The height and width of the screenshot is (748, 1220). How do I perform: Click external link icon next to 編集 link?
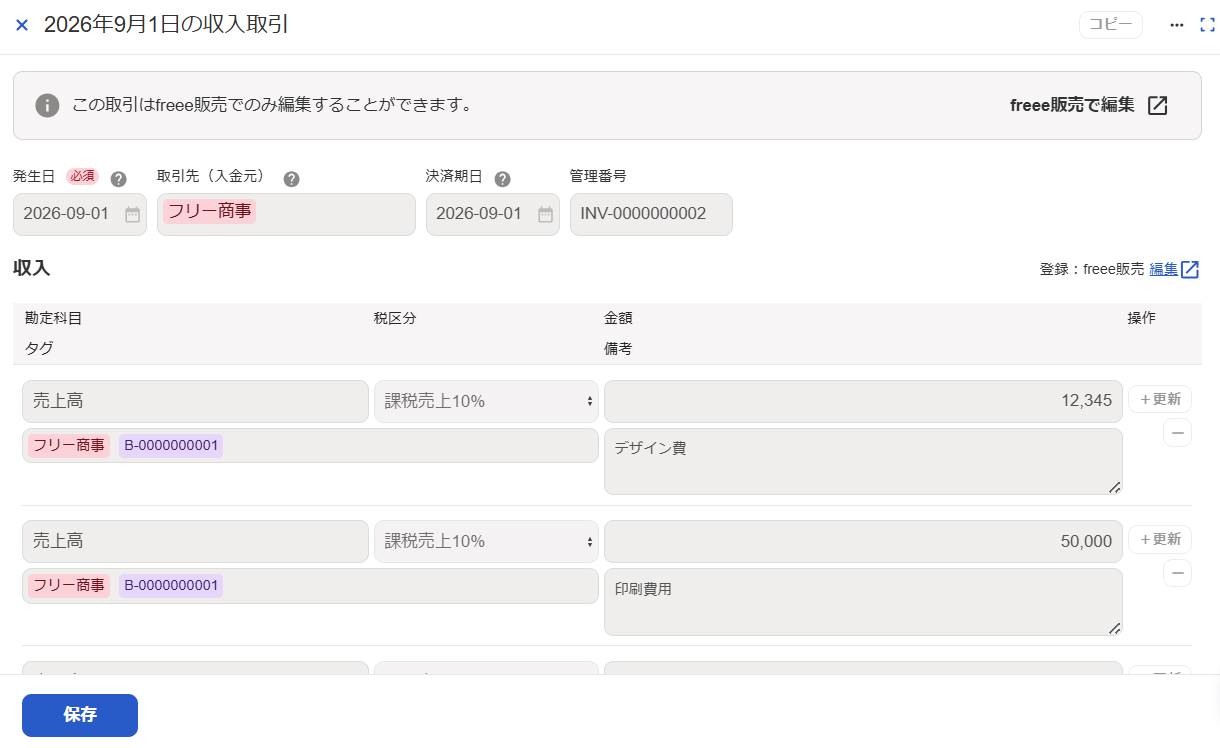[1190, 269]
